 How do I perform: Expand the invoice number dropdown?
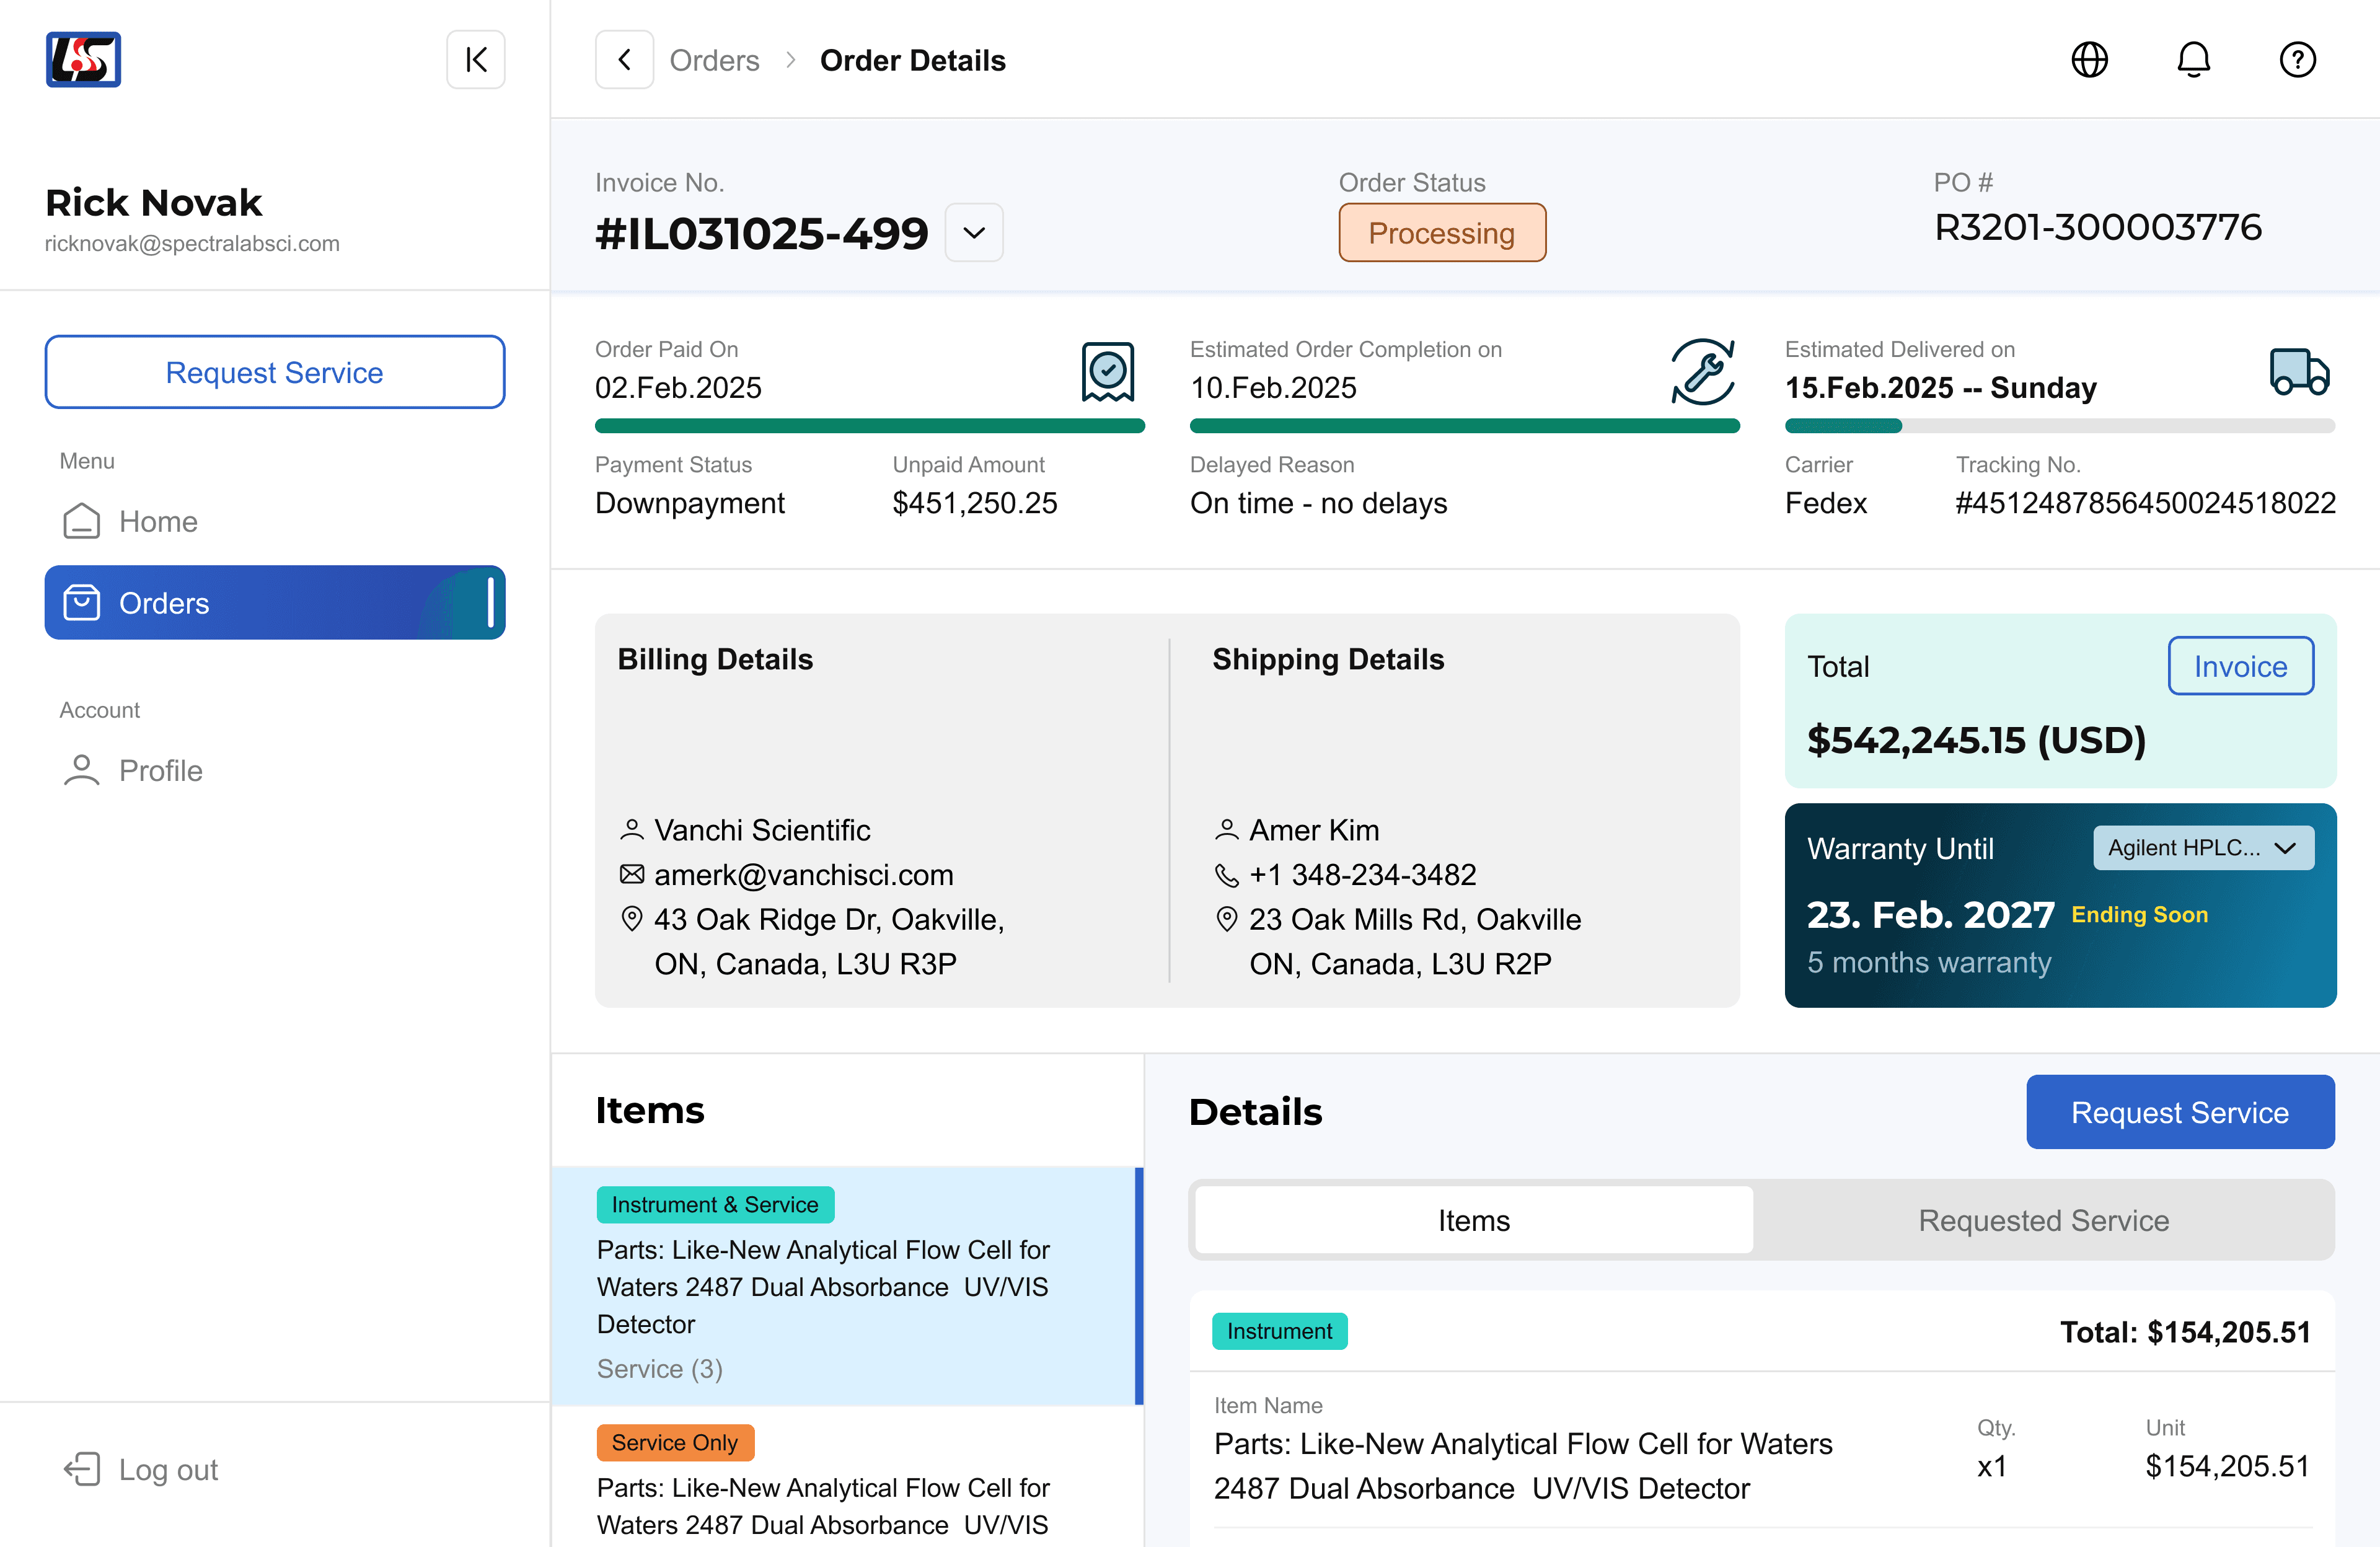click(974, 233)
